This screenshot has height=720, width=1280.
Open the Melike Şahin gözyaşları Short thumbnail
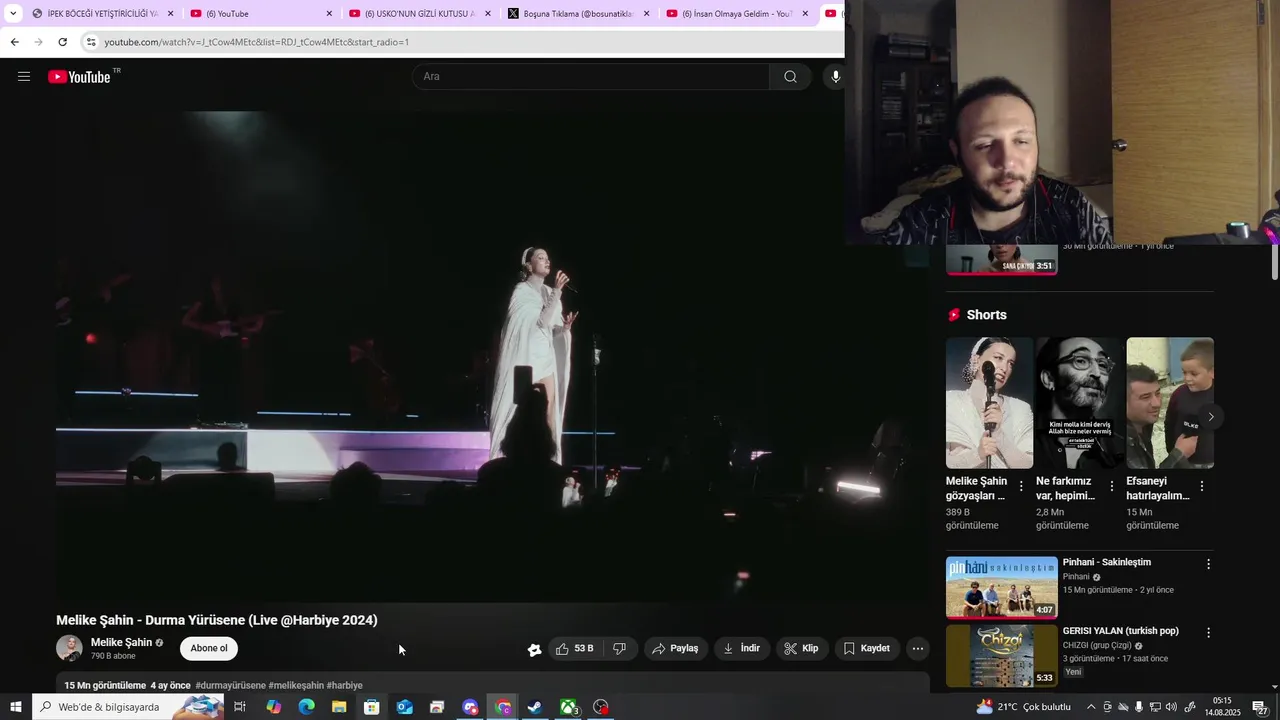[x=989, y=402]
